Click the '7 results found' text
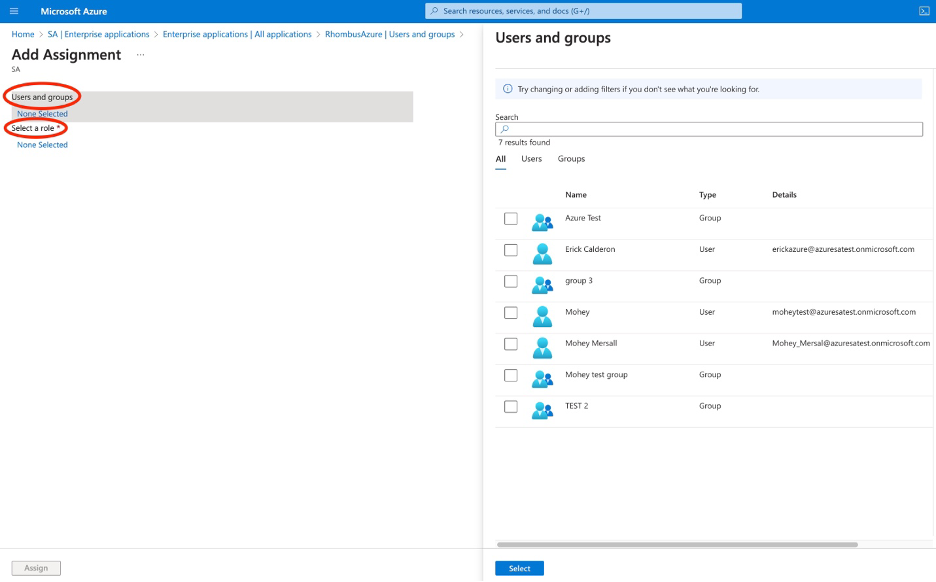 click(x=524, y=142)
